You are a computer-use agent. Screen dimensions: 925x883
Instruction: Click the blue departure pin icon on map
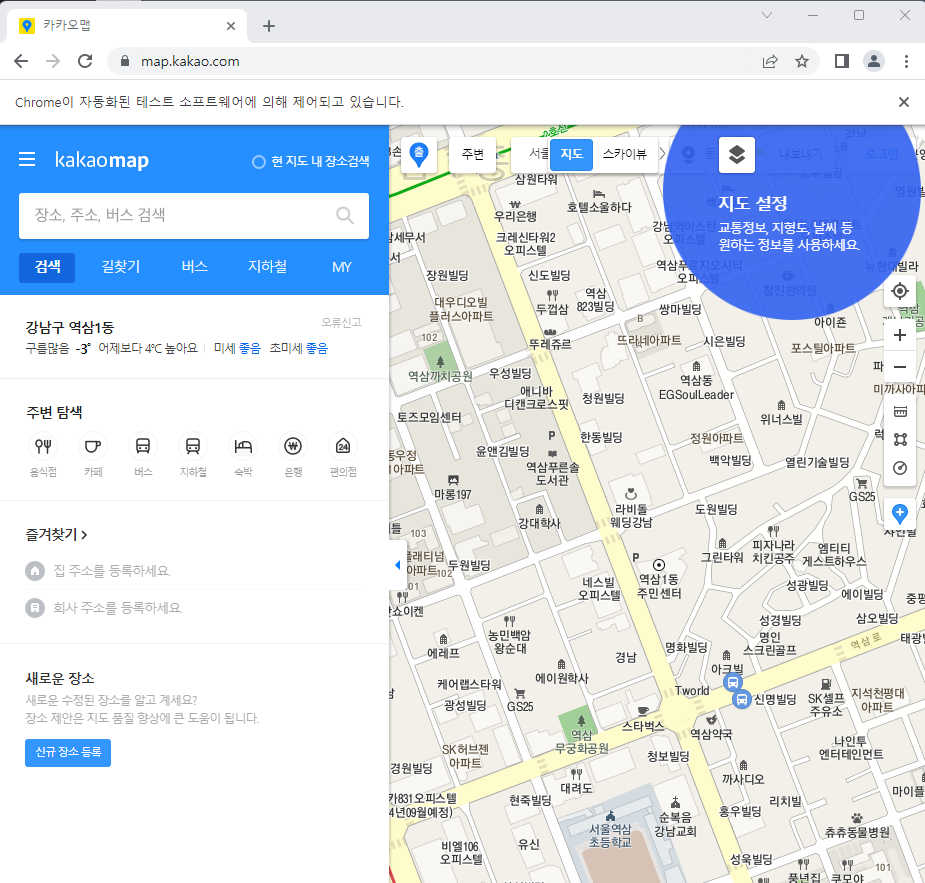[419, 155]
